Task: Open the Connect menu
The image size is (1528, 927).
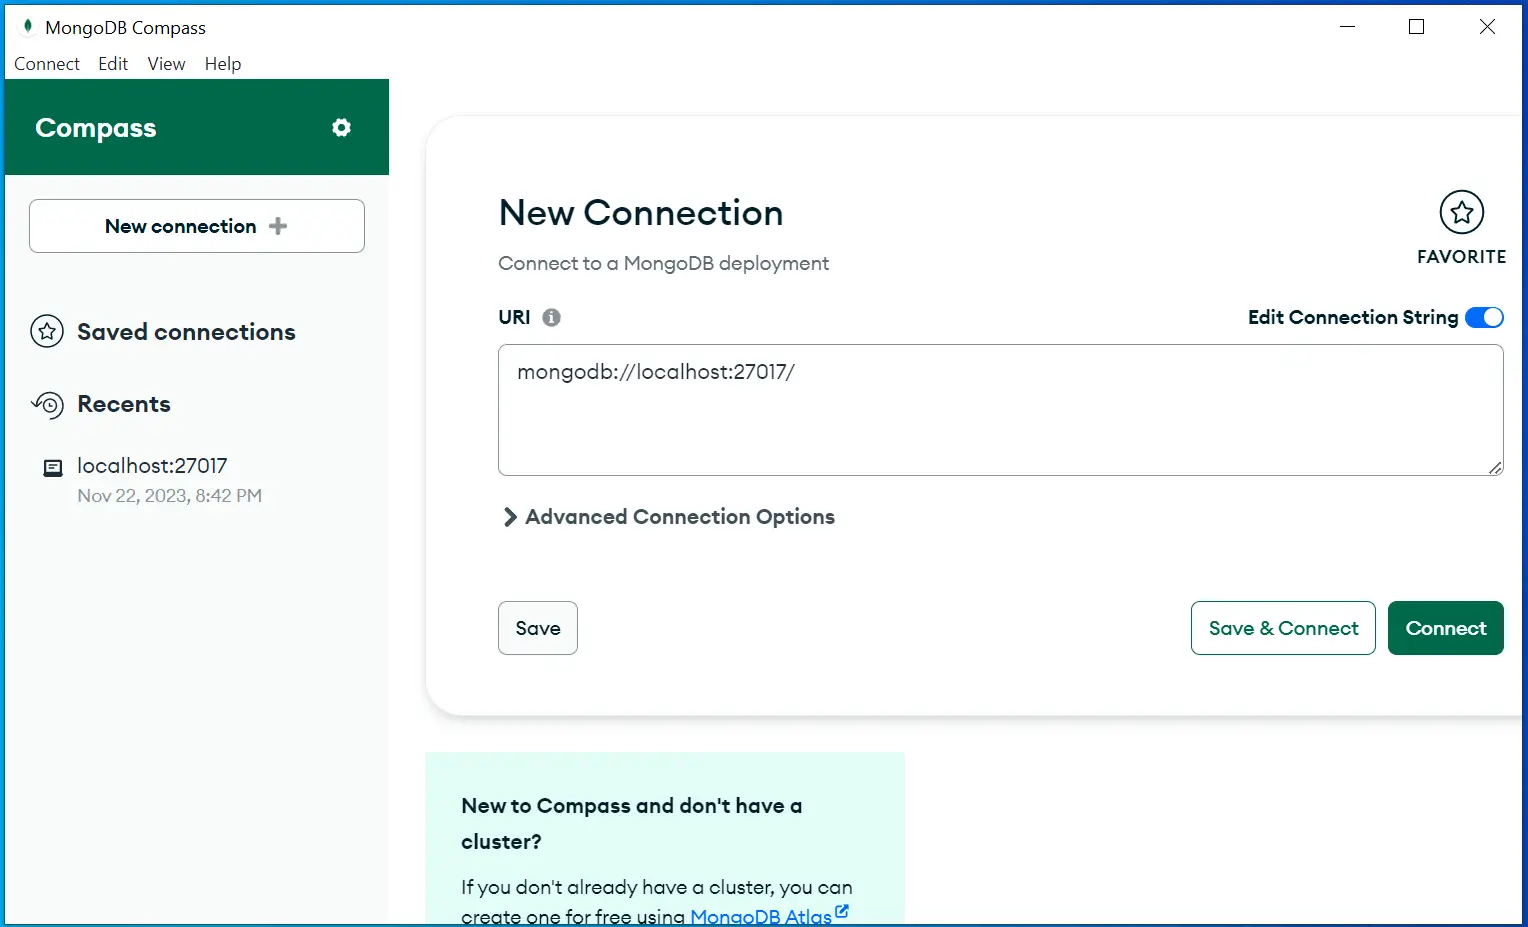Action: pos(47,64)
